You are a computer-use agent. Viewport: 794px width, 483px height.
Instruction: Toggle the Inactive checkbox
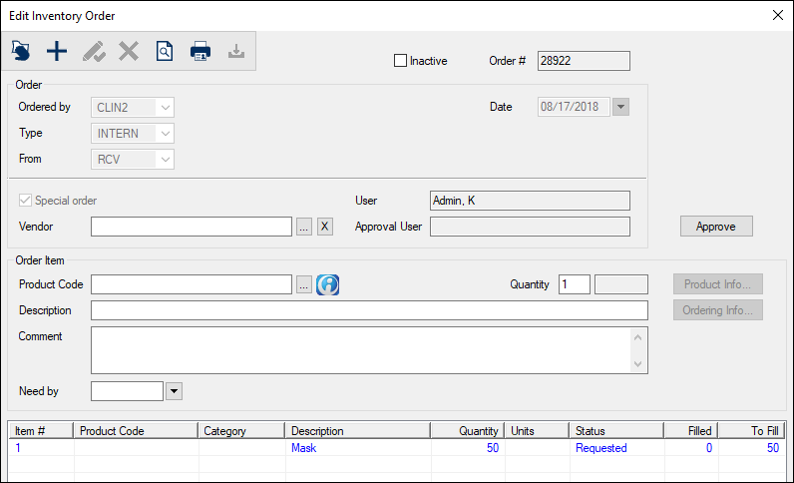click(401, 61)
